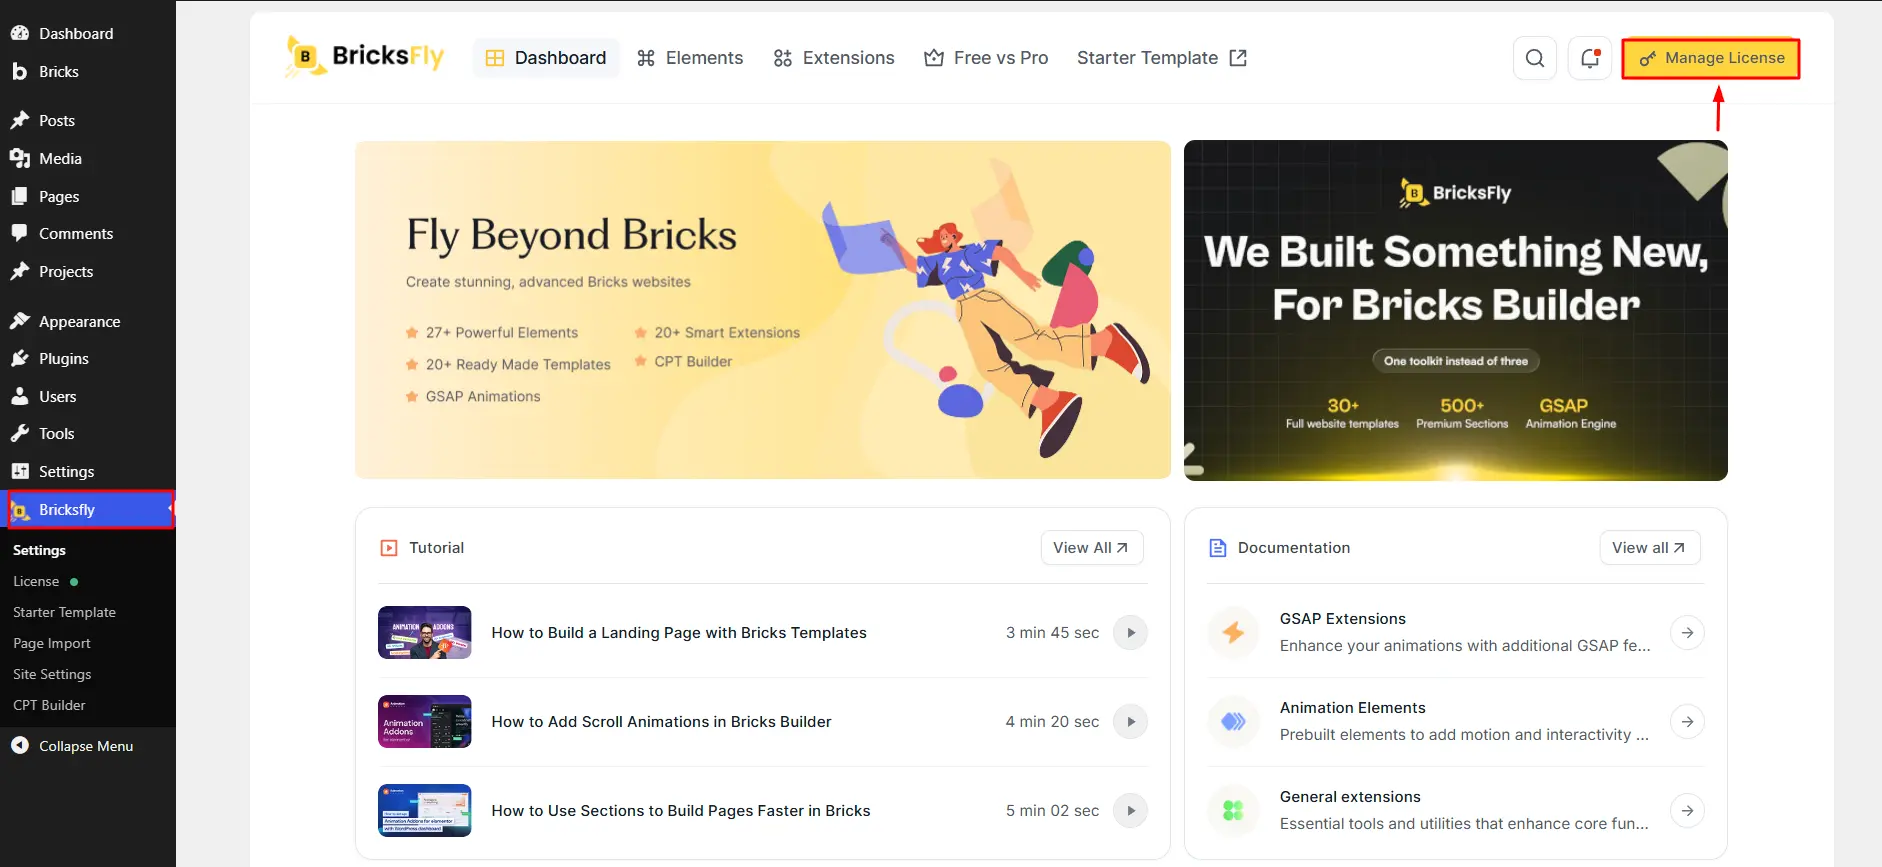
Task: Click 'How to Build a Landing Page' title
Action: pos(679,633)
